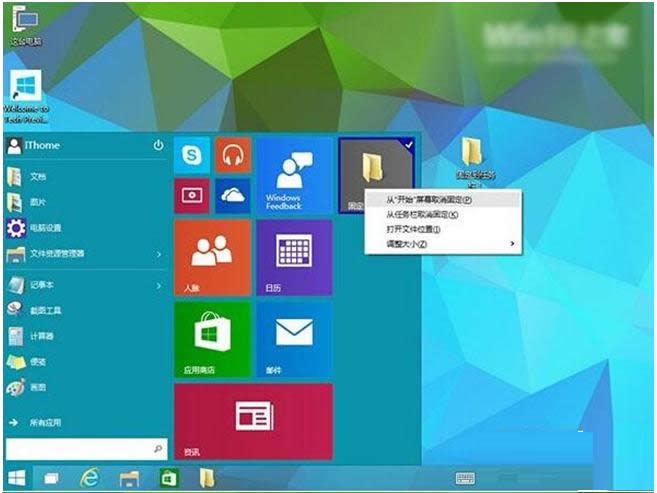Launch the Windows Feedback tile
The width and height of the screenshot is (657, 493).
(x=293, y=175)
